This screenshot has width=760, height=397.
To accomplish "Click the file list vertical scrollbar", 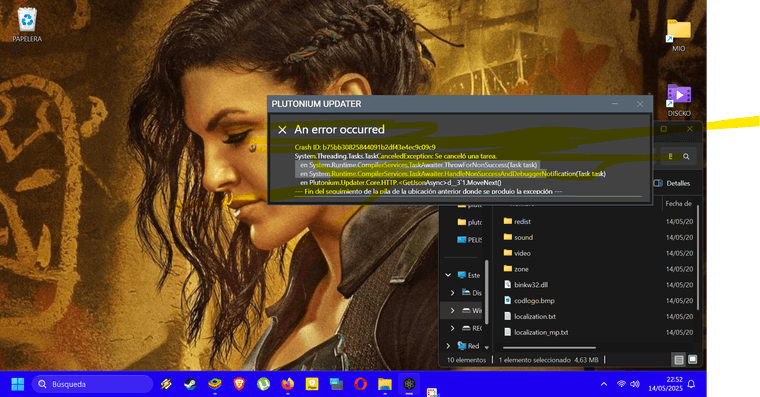I will pyautogui.click(x=698, y=258).
